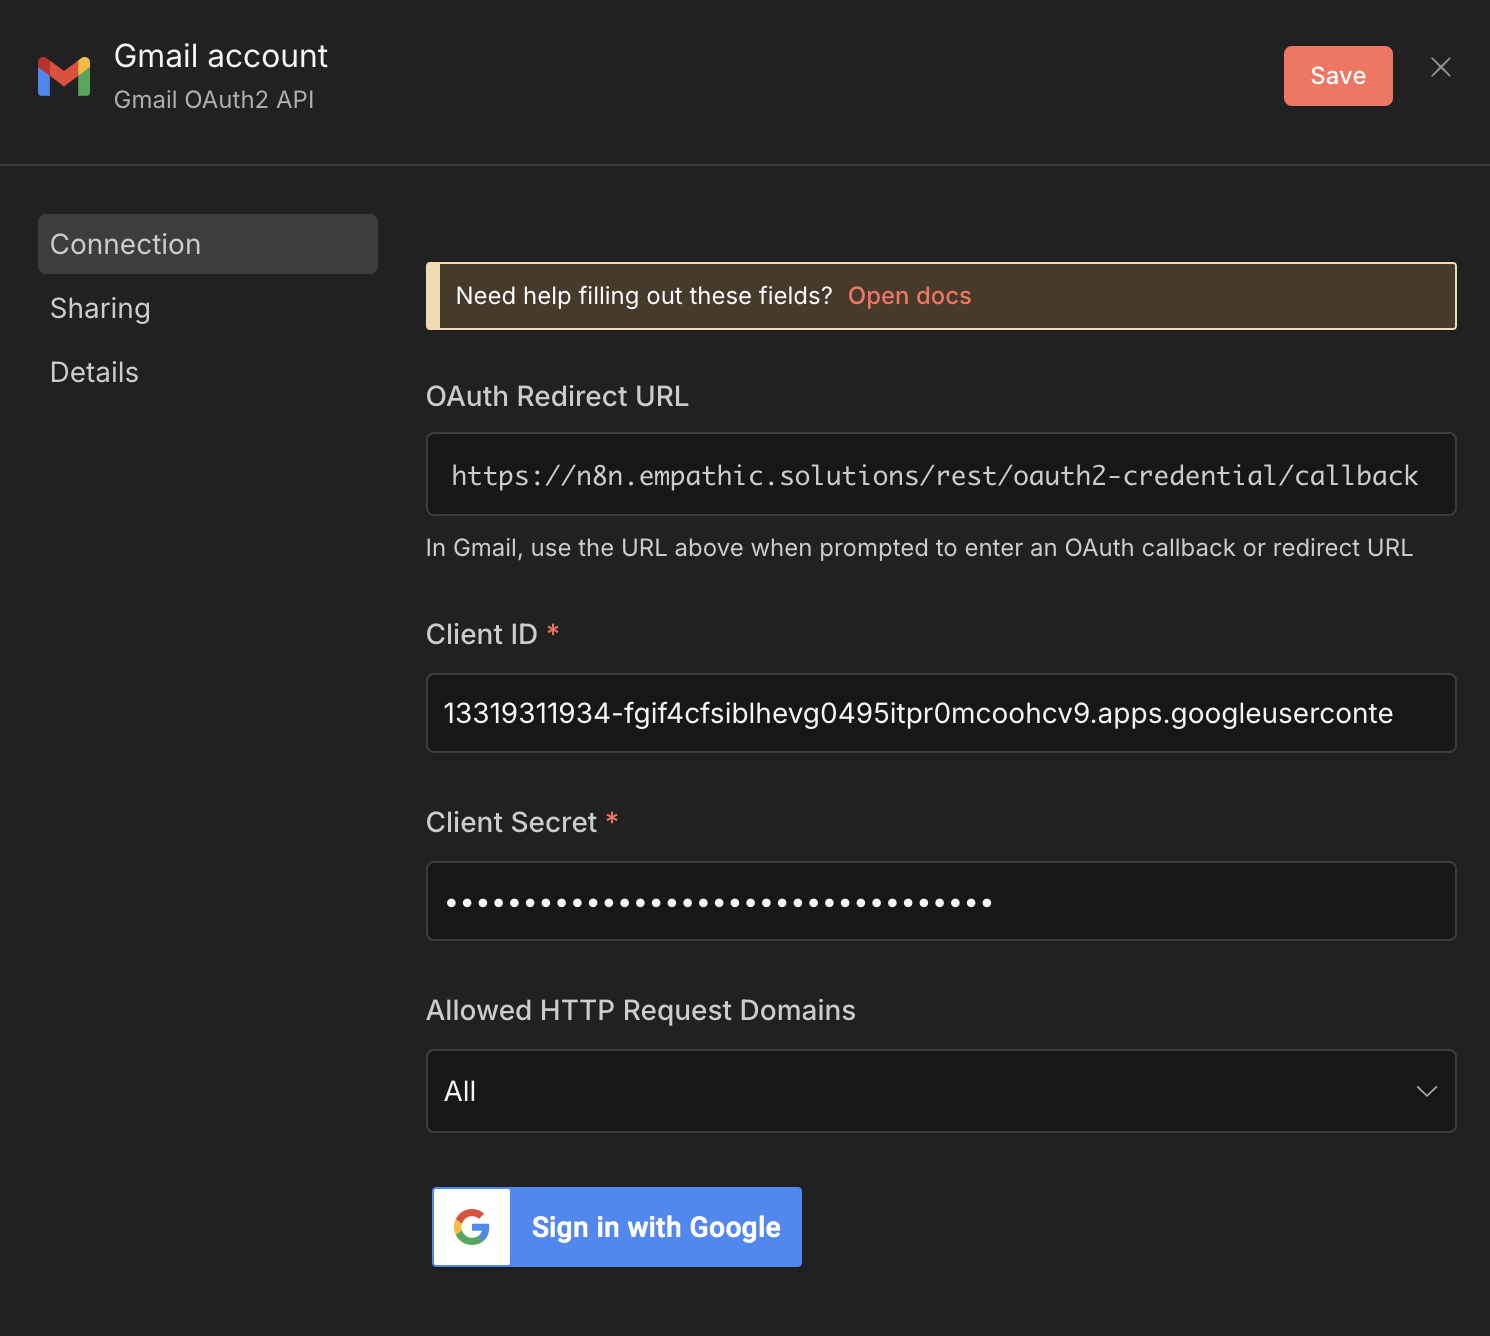Click the Client ID input field

pyautogui.click(x=940, y=713)
